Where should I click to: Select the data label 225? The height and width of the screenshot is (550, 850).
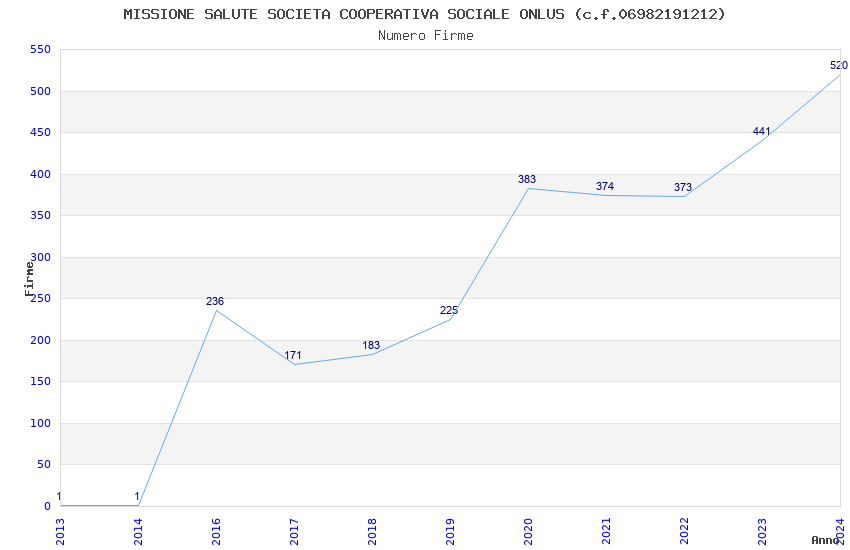449,310
